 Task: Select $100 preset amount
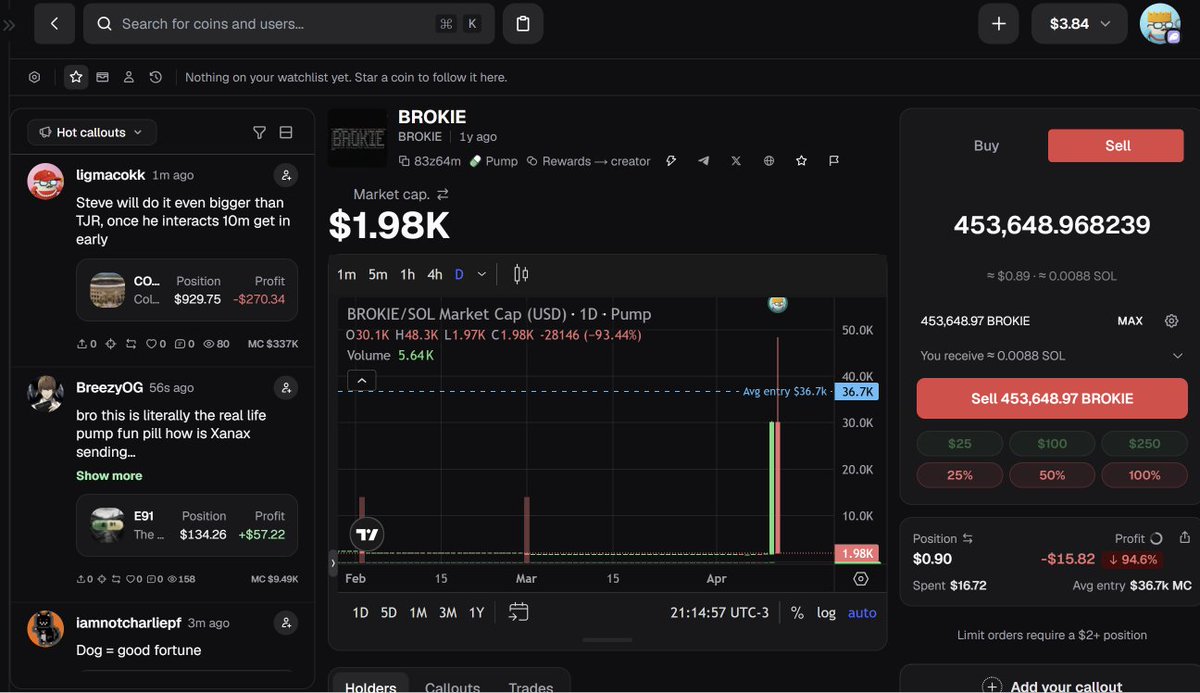click(x=1052, y=443)
